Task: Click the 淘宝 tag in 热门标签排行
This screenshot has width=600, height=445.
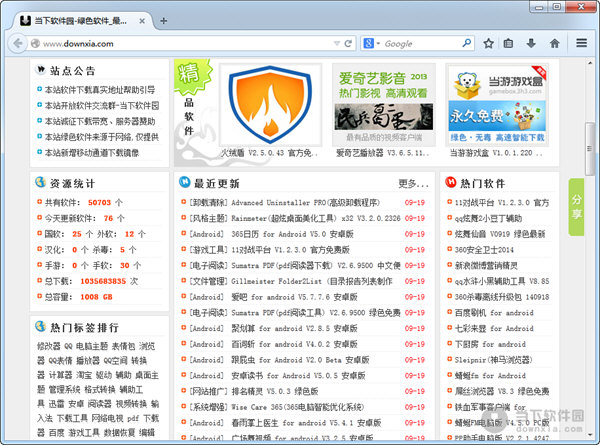Action: point(84,375)
